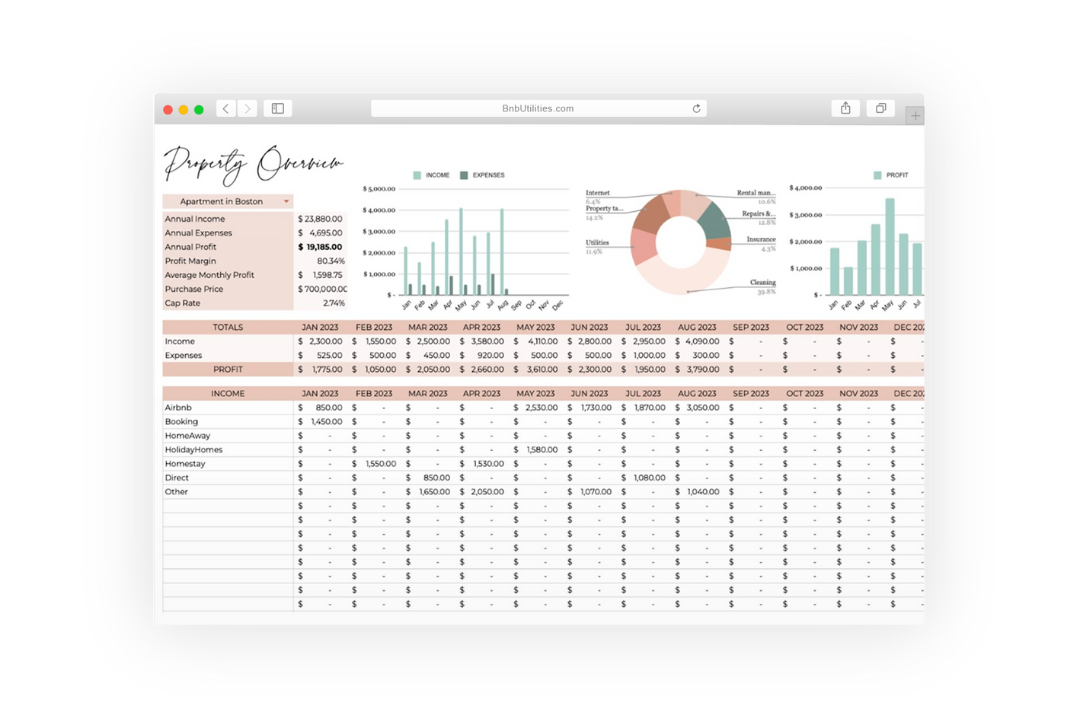
Task: Select the Airbnb AUG 2023 income cell
Action: [x=697, y=408]
